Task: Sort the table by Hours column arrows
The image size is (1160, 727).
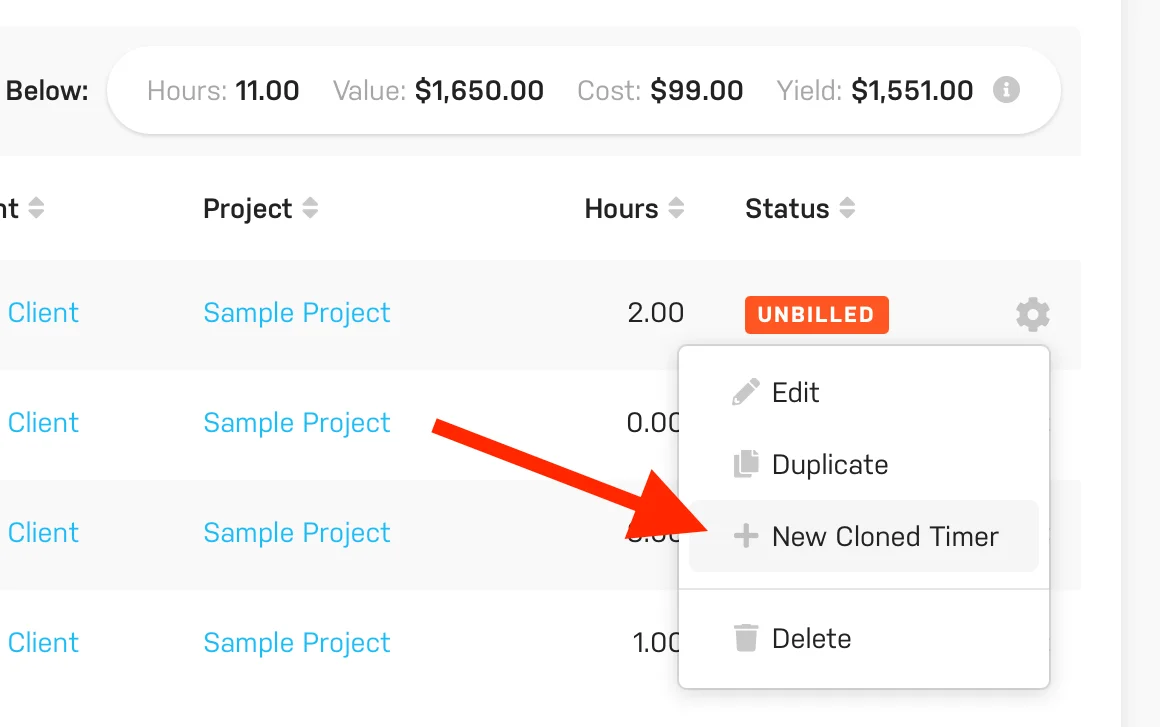Action: 677,209
